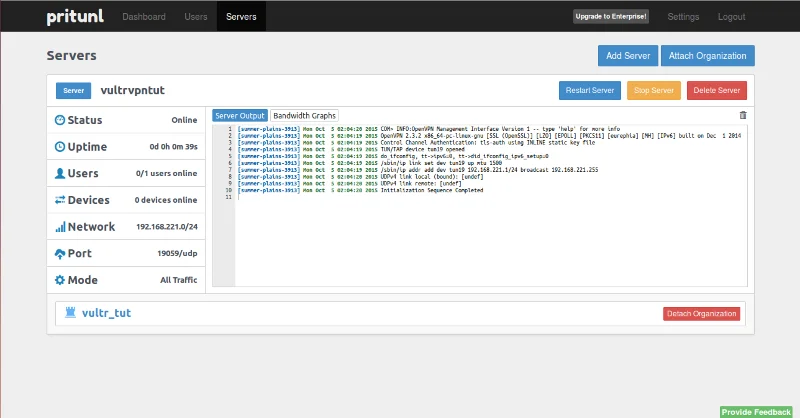
Task: Click the blue Server label badge
Action: pyautogui.click(x=73, y=90)
